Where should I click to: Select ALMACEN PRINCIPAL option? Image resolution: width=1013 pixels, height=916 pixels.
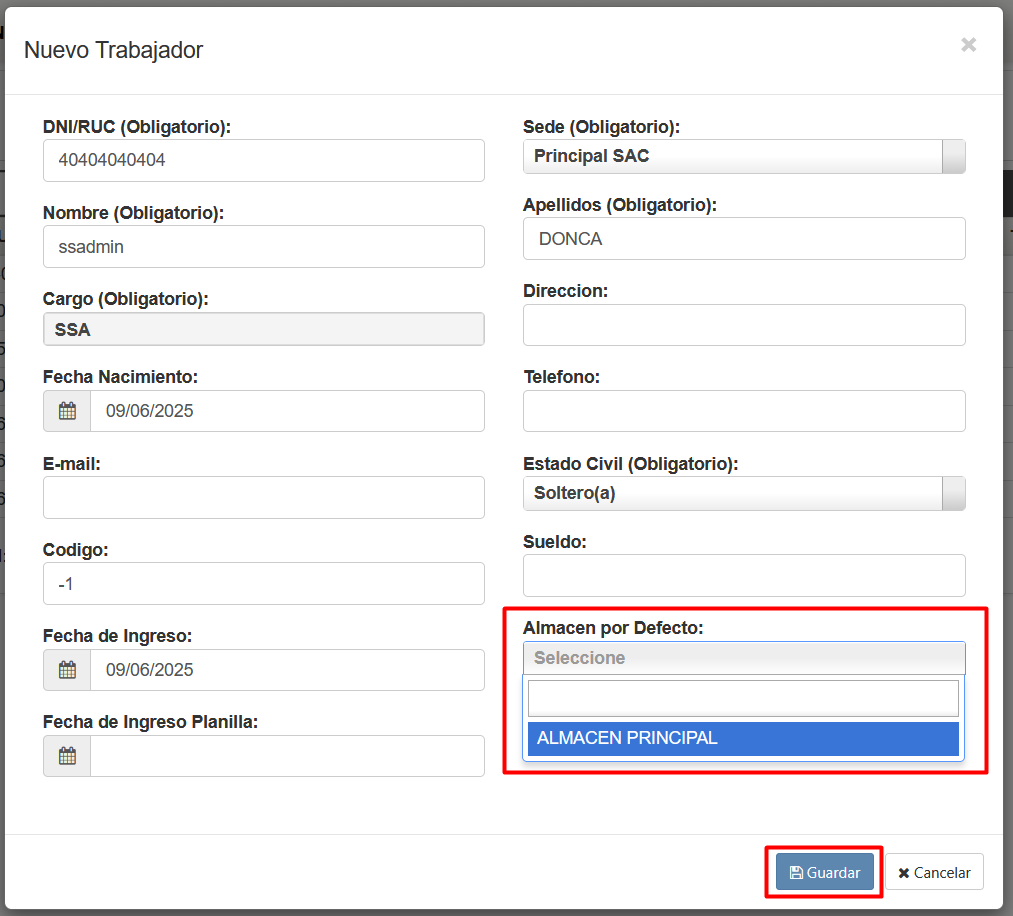(x=743, y=739)
